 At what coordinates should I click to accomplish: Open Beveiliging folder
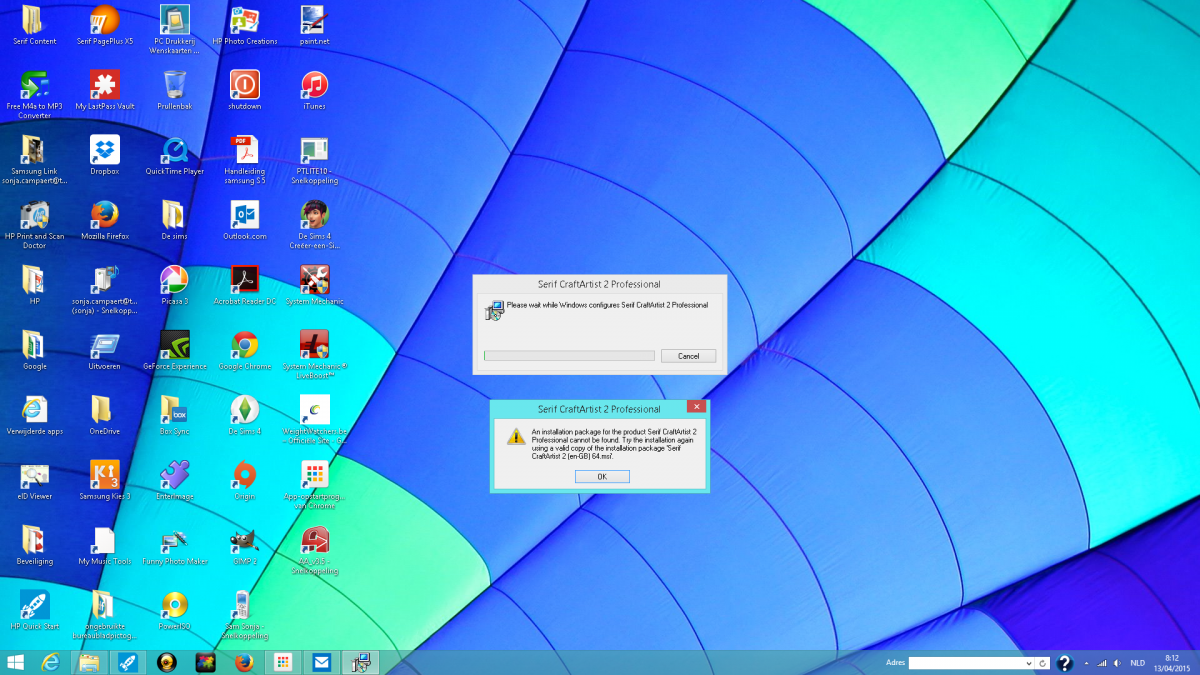pos(35,546)
